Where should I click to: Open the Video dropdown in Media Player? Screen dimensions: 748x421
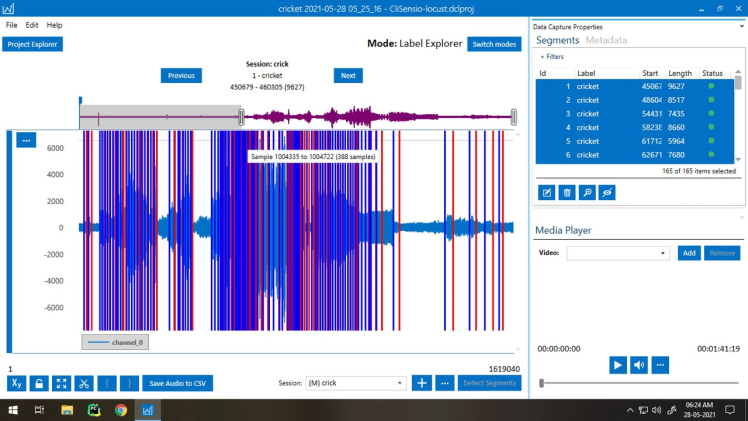click(618, 253)
